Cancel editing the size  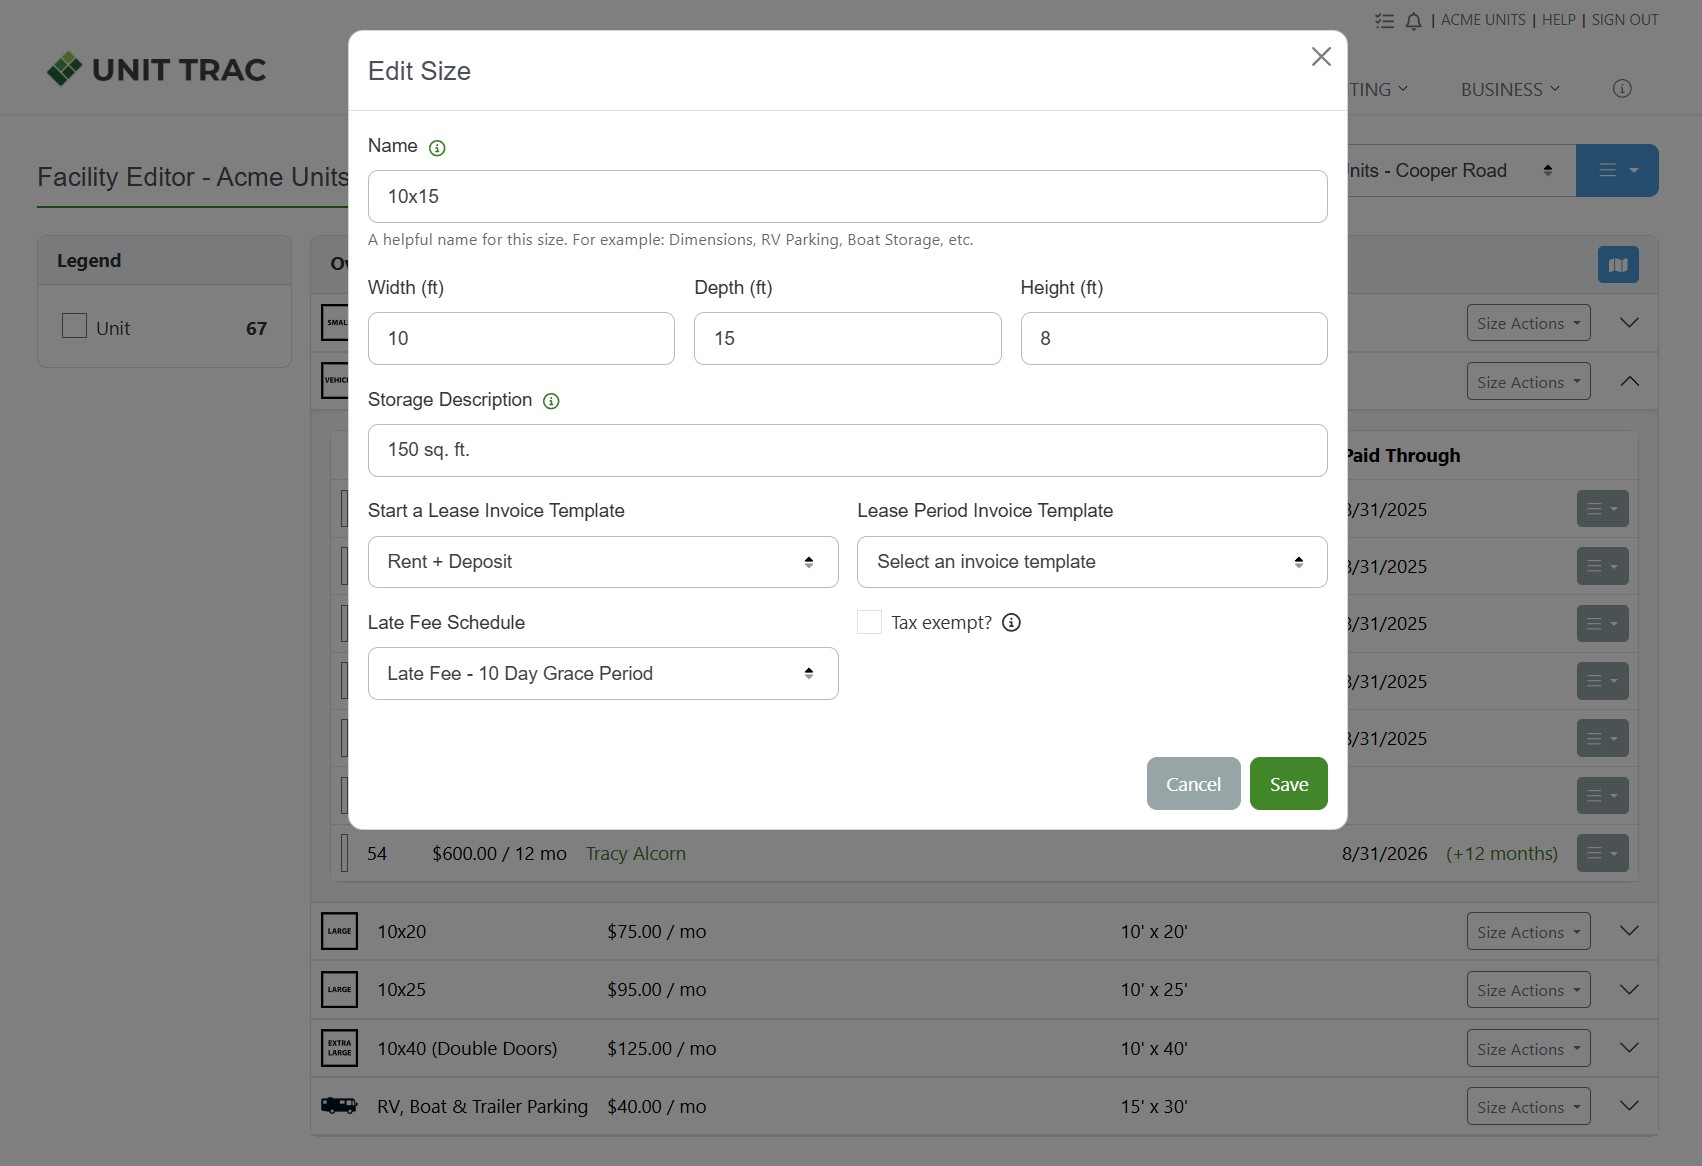tap(1193, 784)
